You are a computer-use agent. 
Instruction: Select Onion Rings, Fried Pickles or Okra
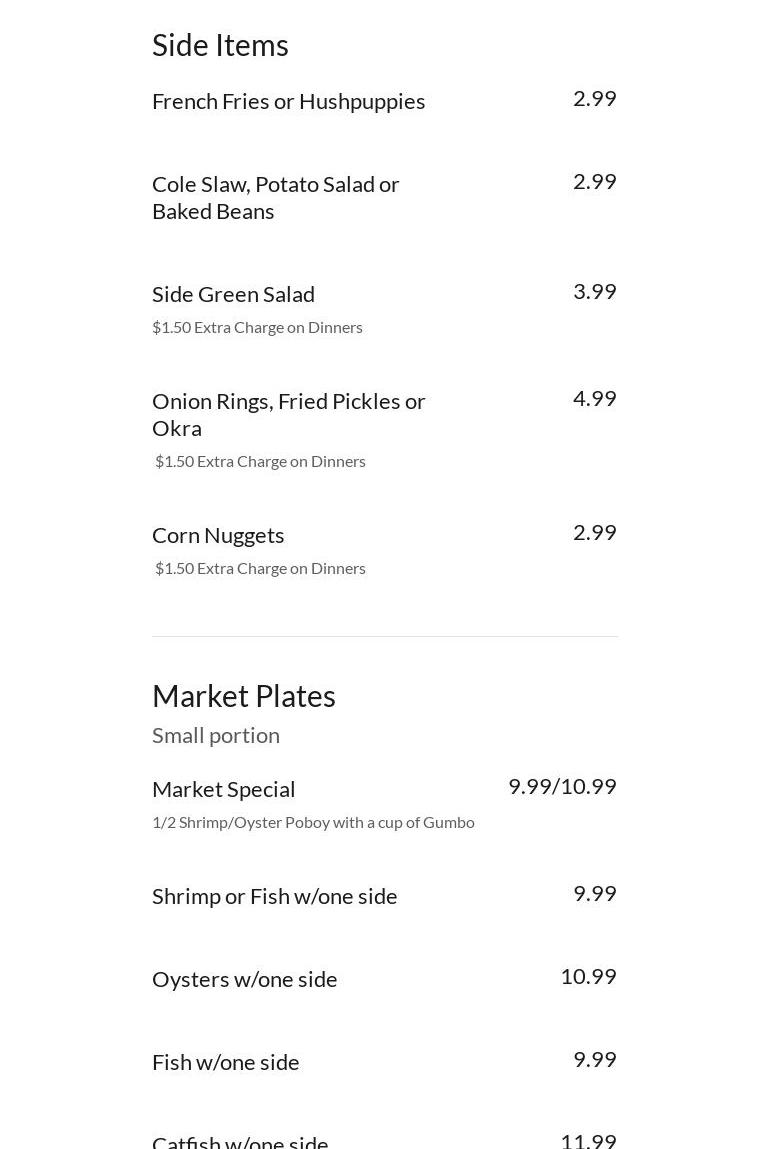click(x=288, y=414)
